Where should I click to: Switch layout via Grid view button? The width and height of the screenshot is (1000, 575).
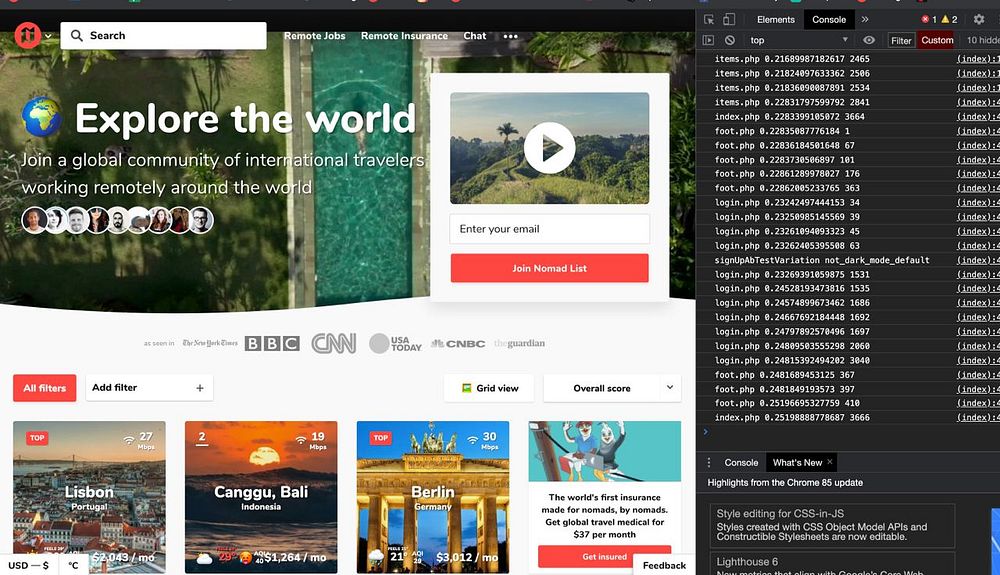489,388
